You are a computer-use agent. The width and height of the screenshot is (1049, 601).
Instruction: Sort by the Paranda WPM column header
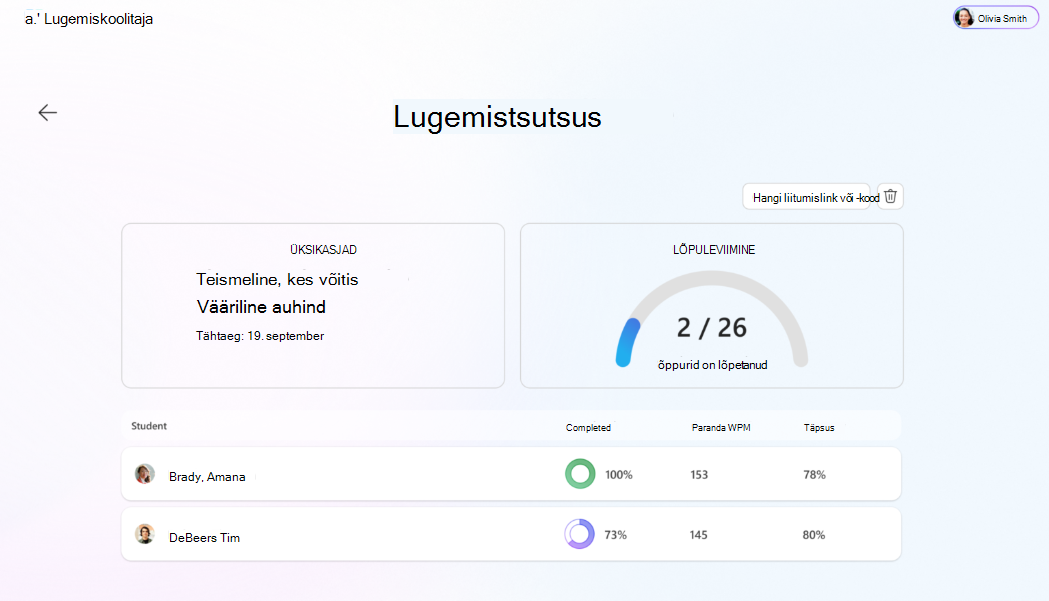(x=721, y=428)
